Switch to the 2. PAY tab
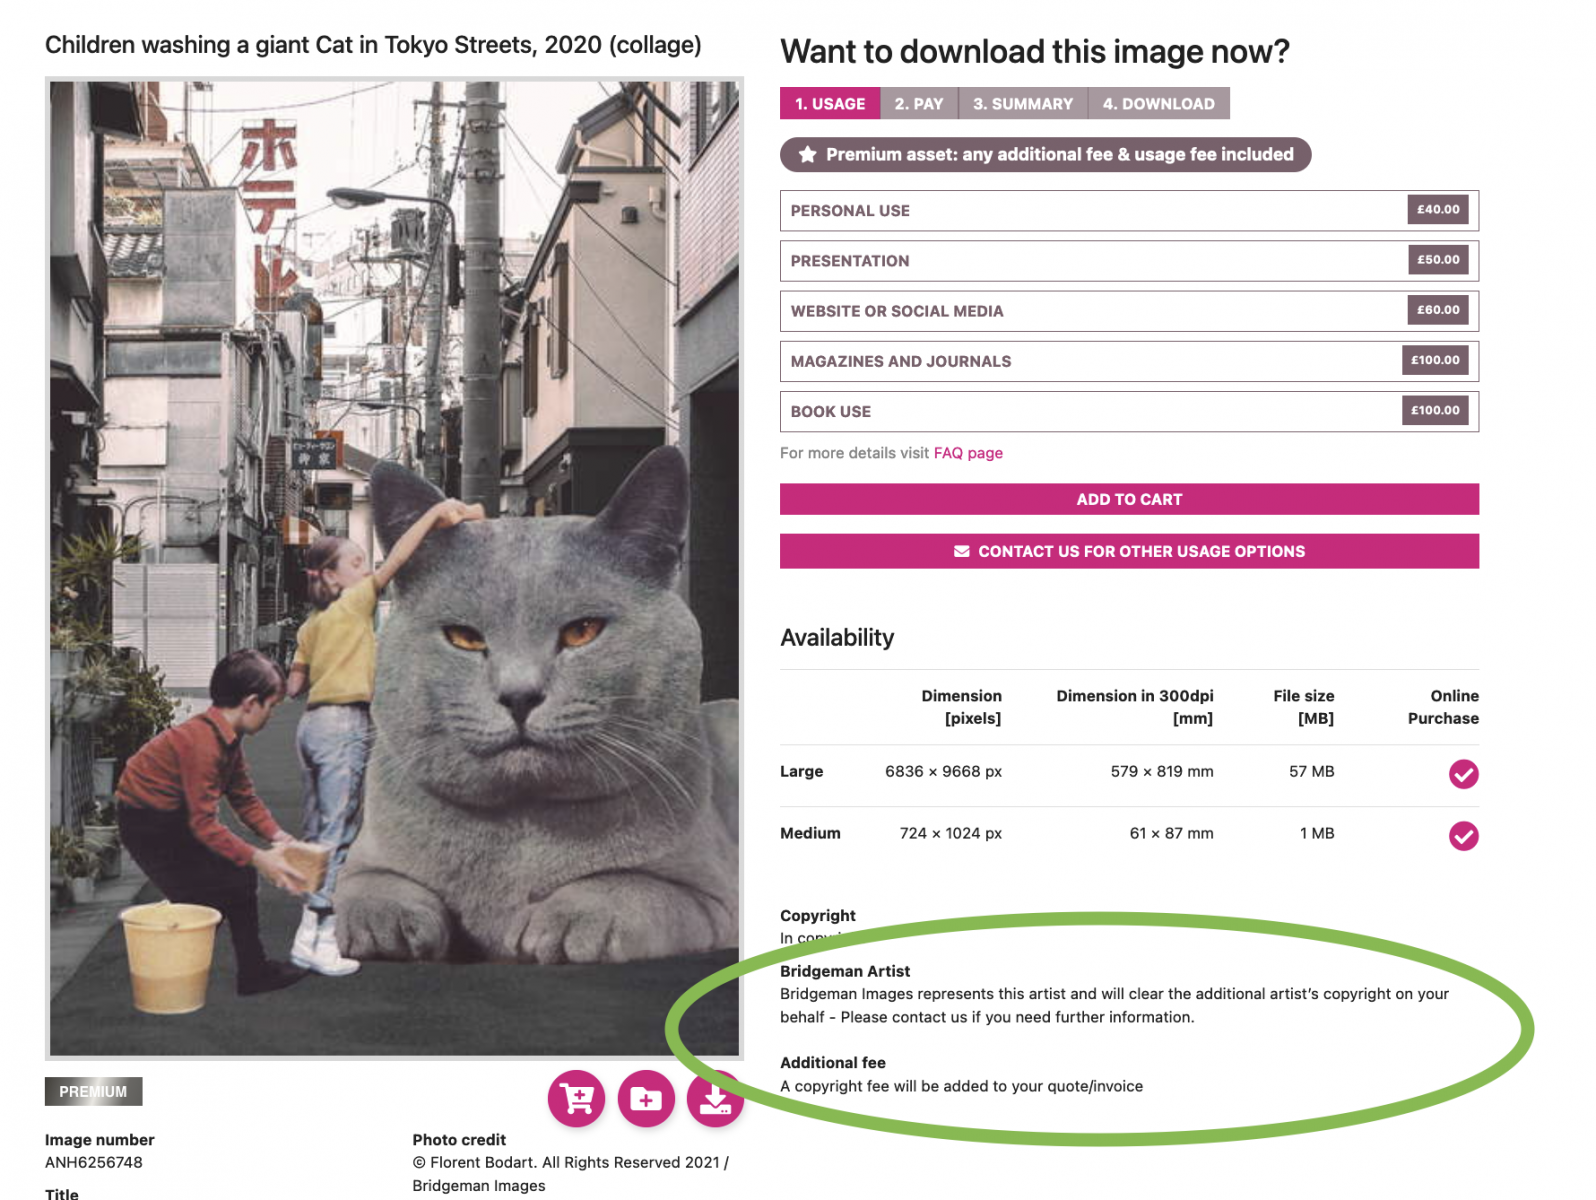 tap(919, 103)
